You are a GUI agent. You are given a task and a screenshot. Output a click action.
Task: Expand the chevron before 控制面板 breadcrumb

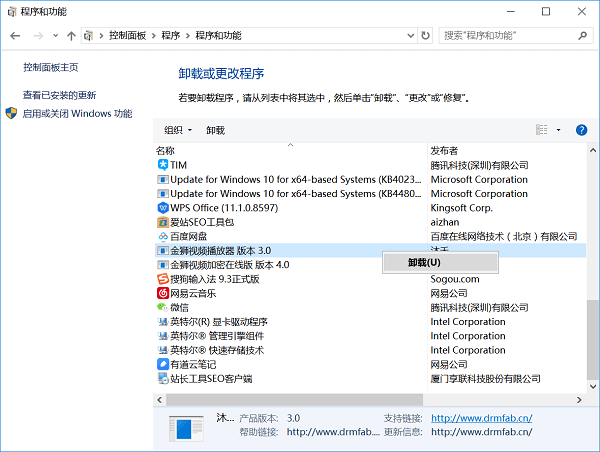click(x=101, y=36)
